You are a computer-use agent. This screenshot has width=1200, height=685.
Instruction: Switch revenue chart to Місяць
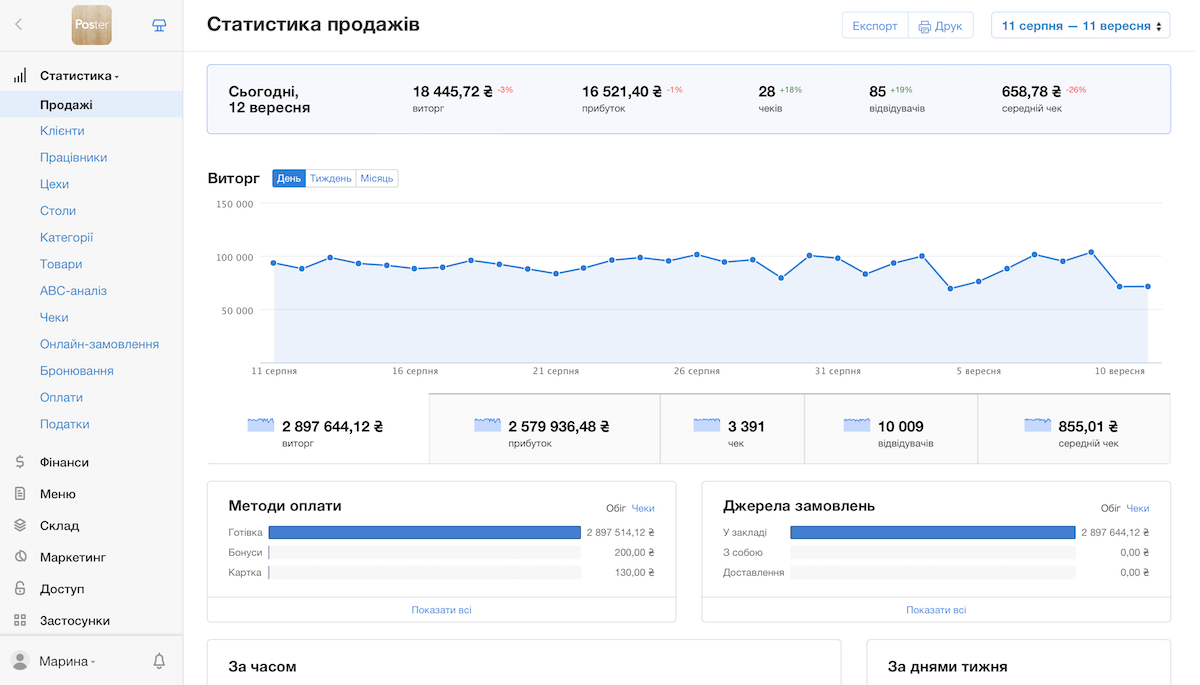pyautogui.click(x=377, y=179)
